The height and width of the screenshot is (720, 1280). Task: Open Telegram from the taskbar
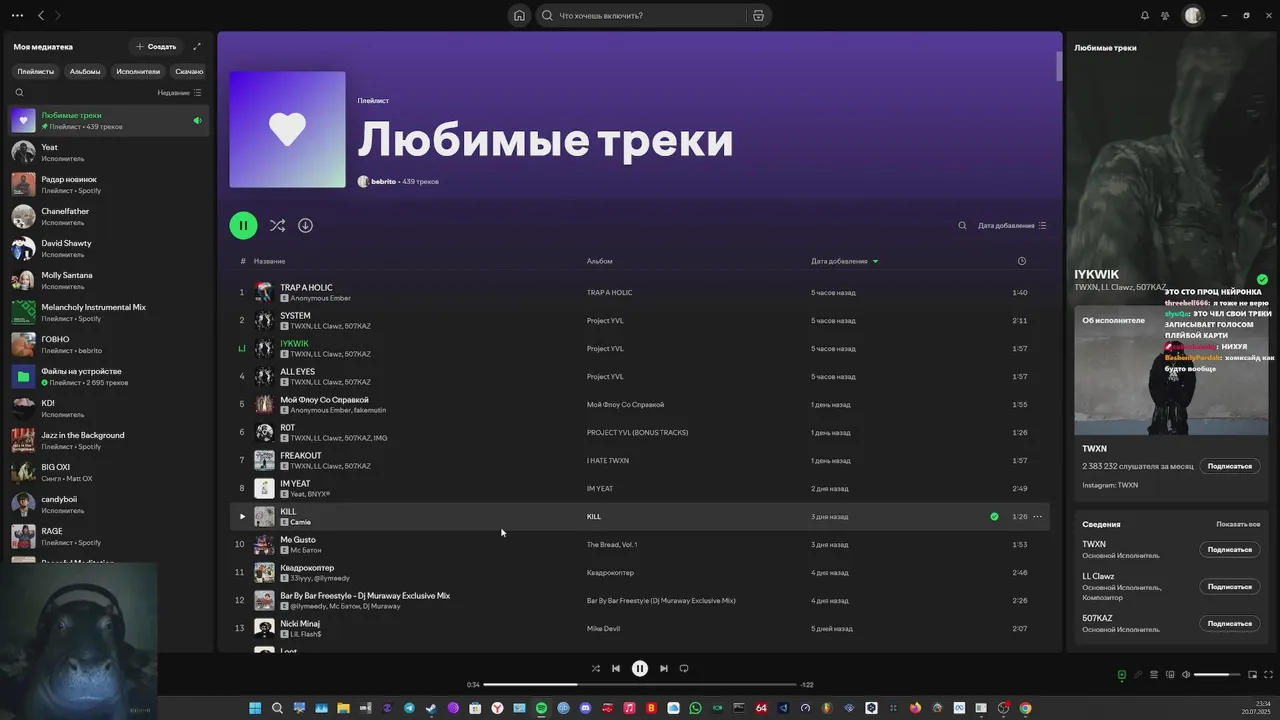[409, 708]
